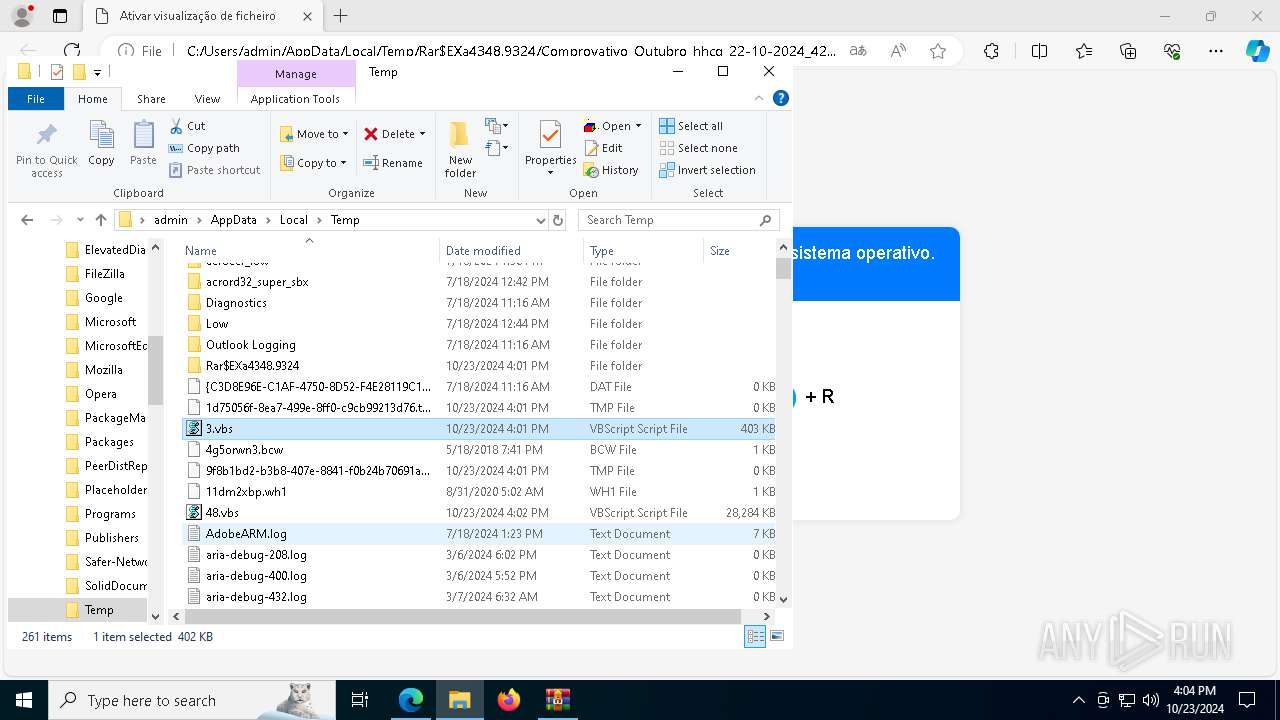Image resolution: width=1280 pixels, height=720 pixels.
Task: Select Rar$EXa4348.9324 folder
Action: click(479, 365)
